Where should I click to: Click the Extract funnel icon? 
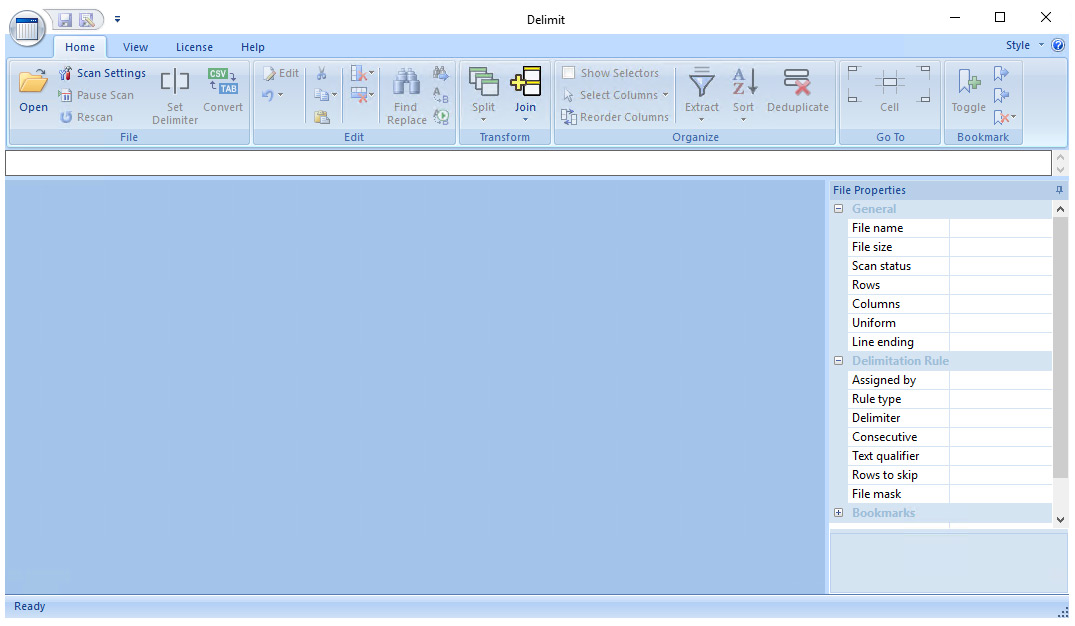tap(701, 81)
